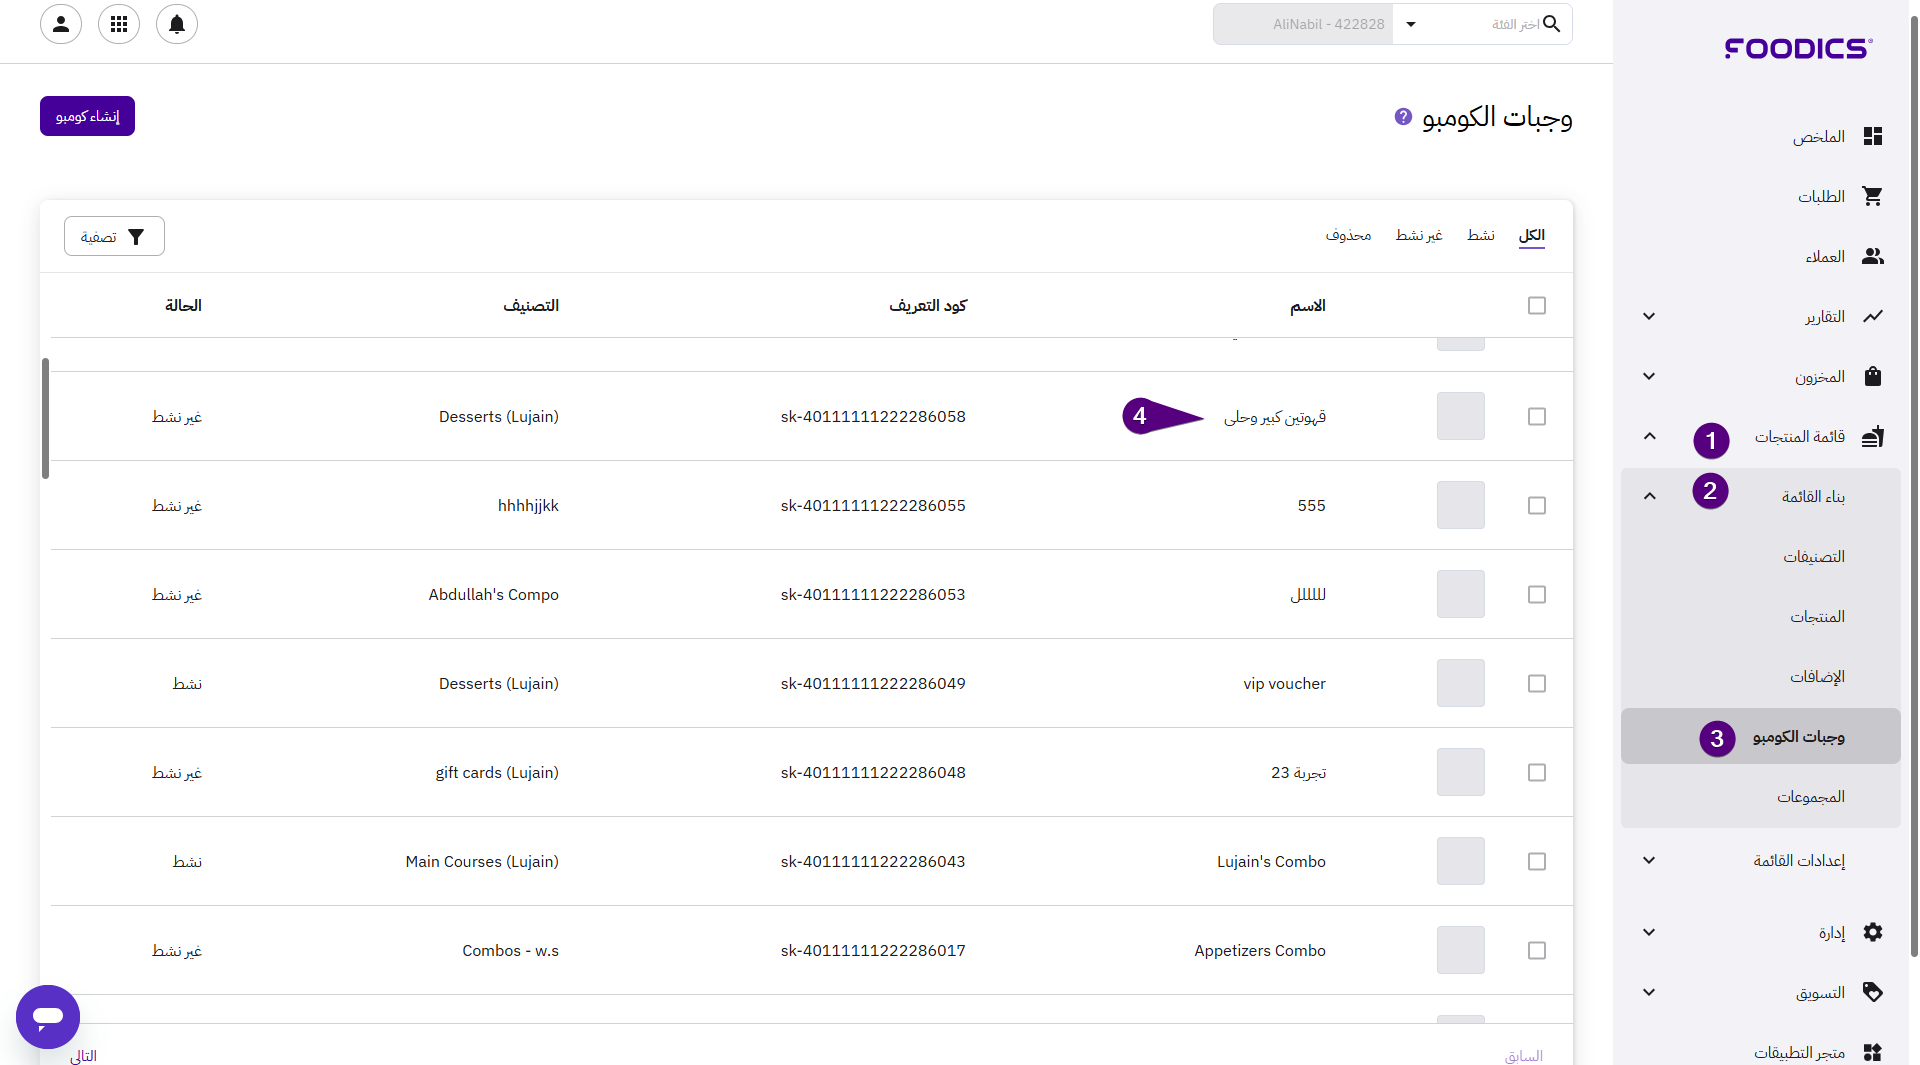Open the notifications bell

177,24
